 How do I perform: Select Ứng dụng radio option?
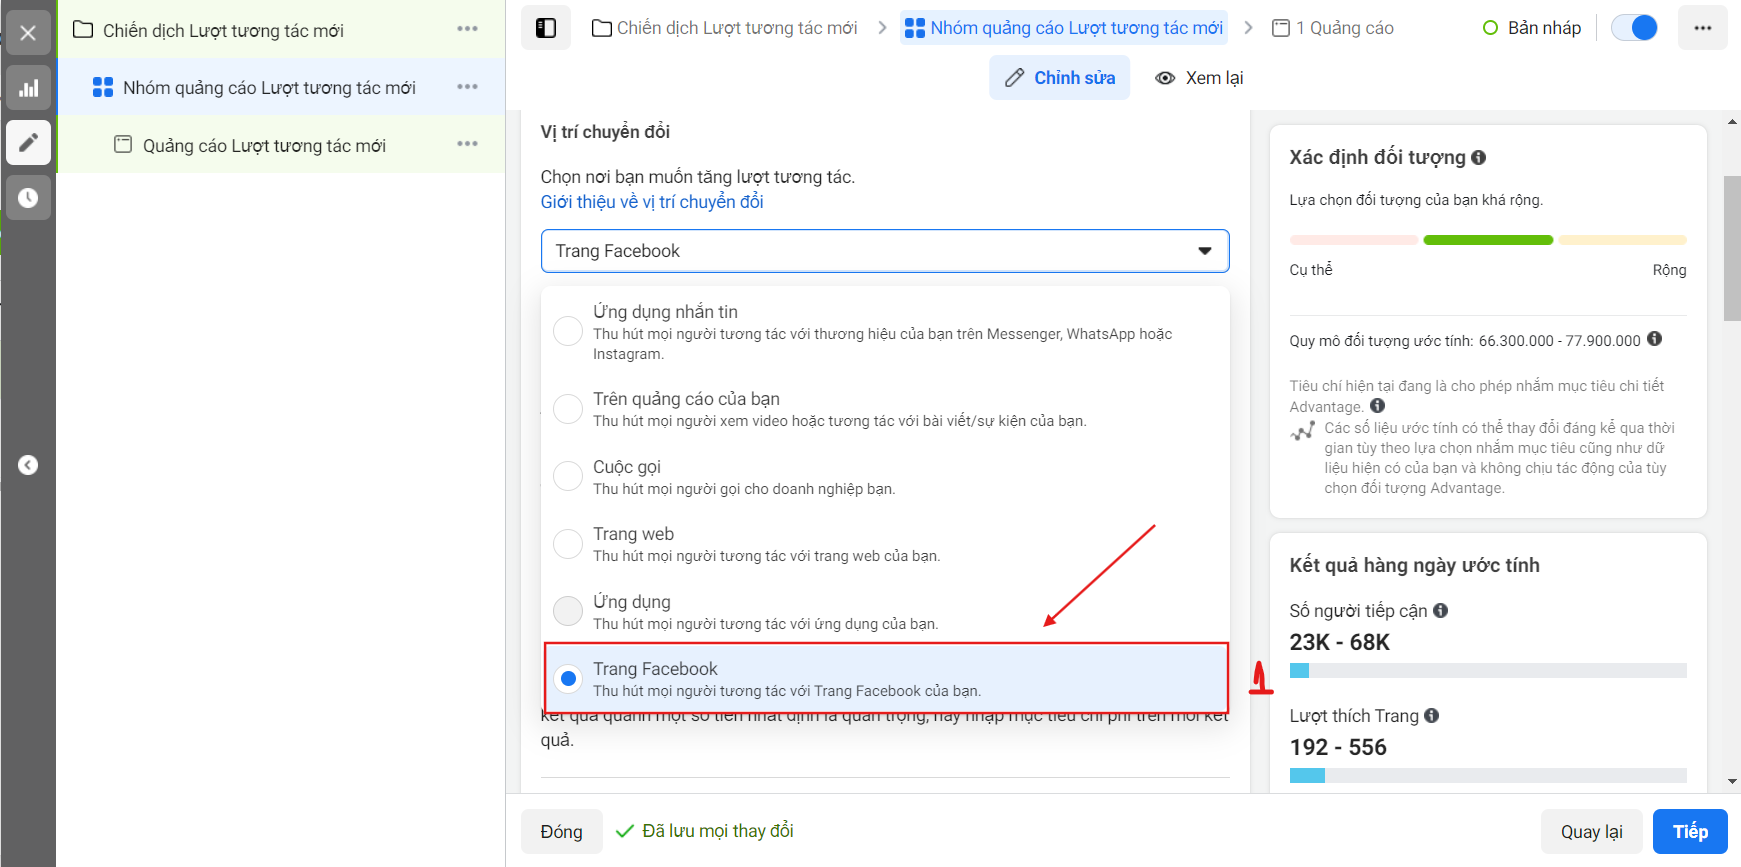[568, 610]
